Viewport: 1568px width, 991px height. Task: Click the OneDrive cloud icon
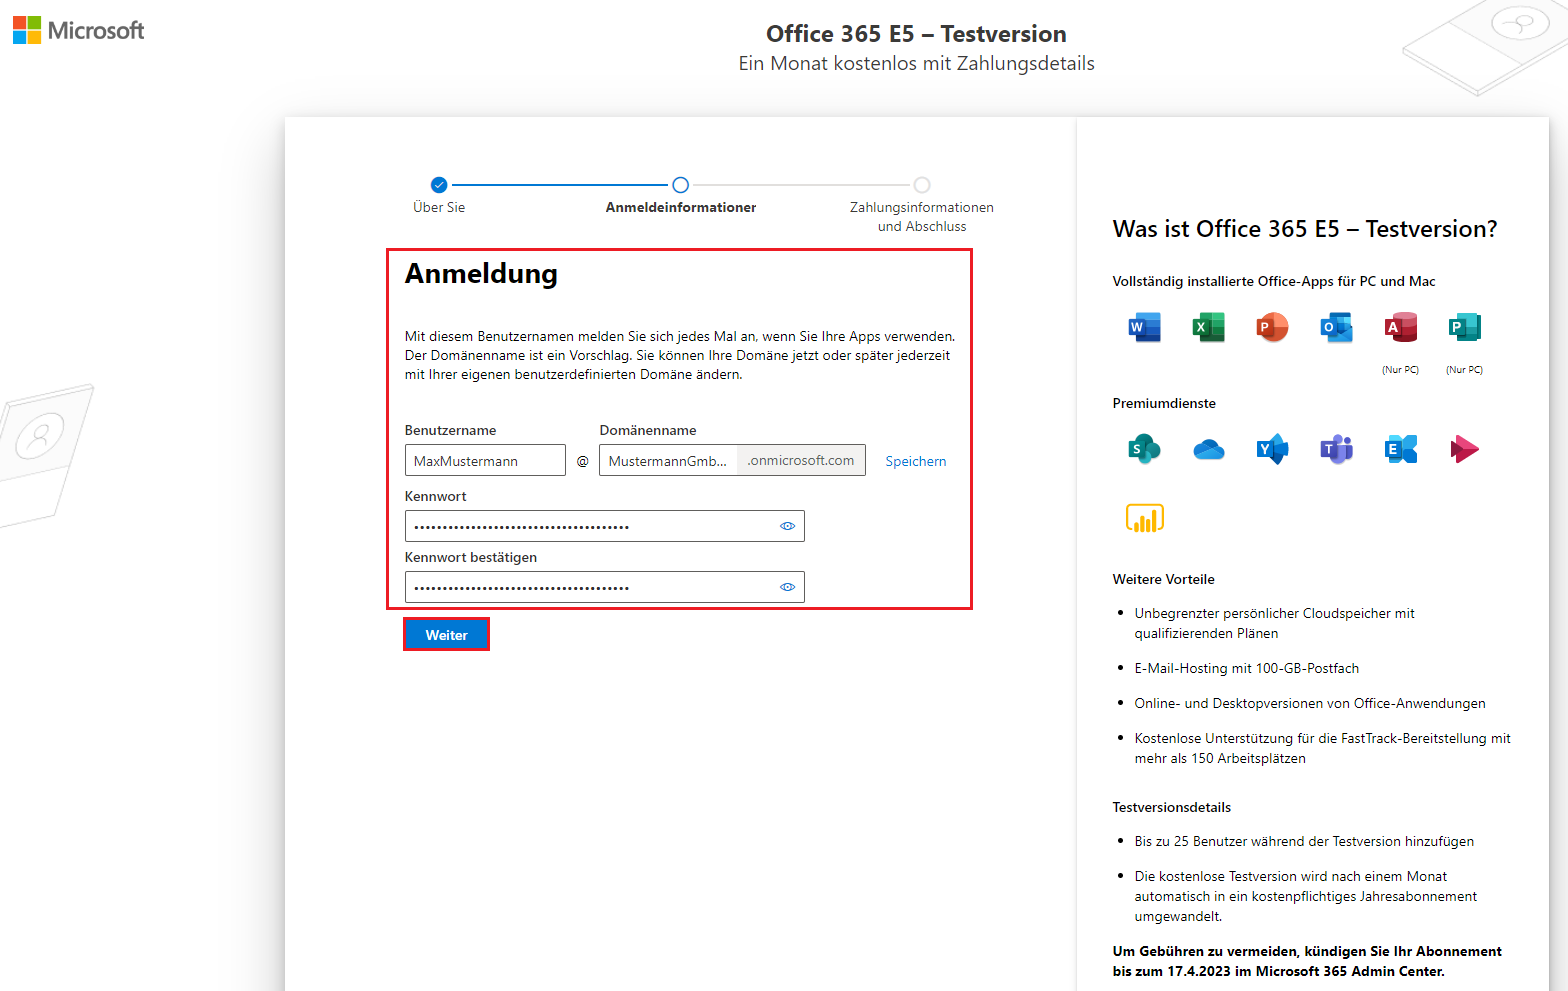coord(1208,450)
